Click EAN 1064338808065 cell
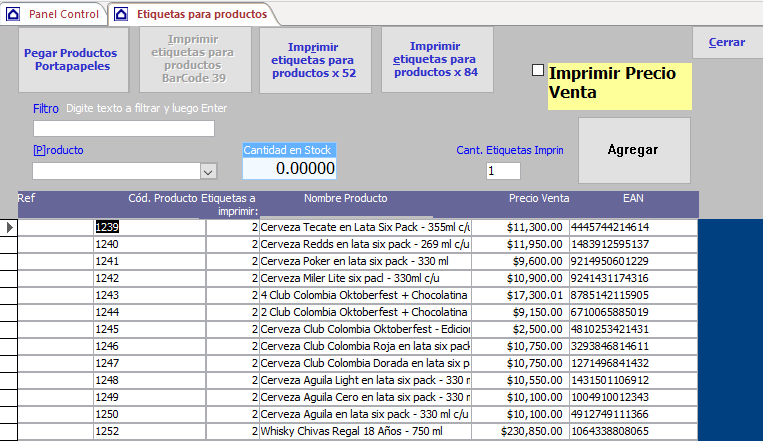This screenshot has height=441, width=763. tap(634, 431)
